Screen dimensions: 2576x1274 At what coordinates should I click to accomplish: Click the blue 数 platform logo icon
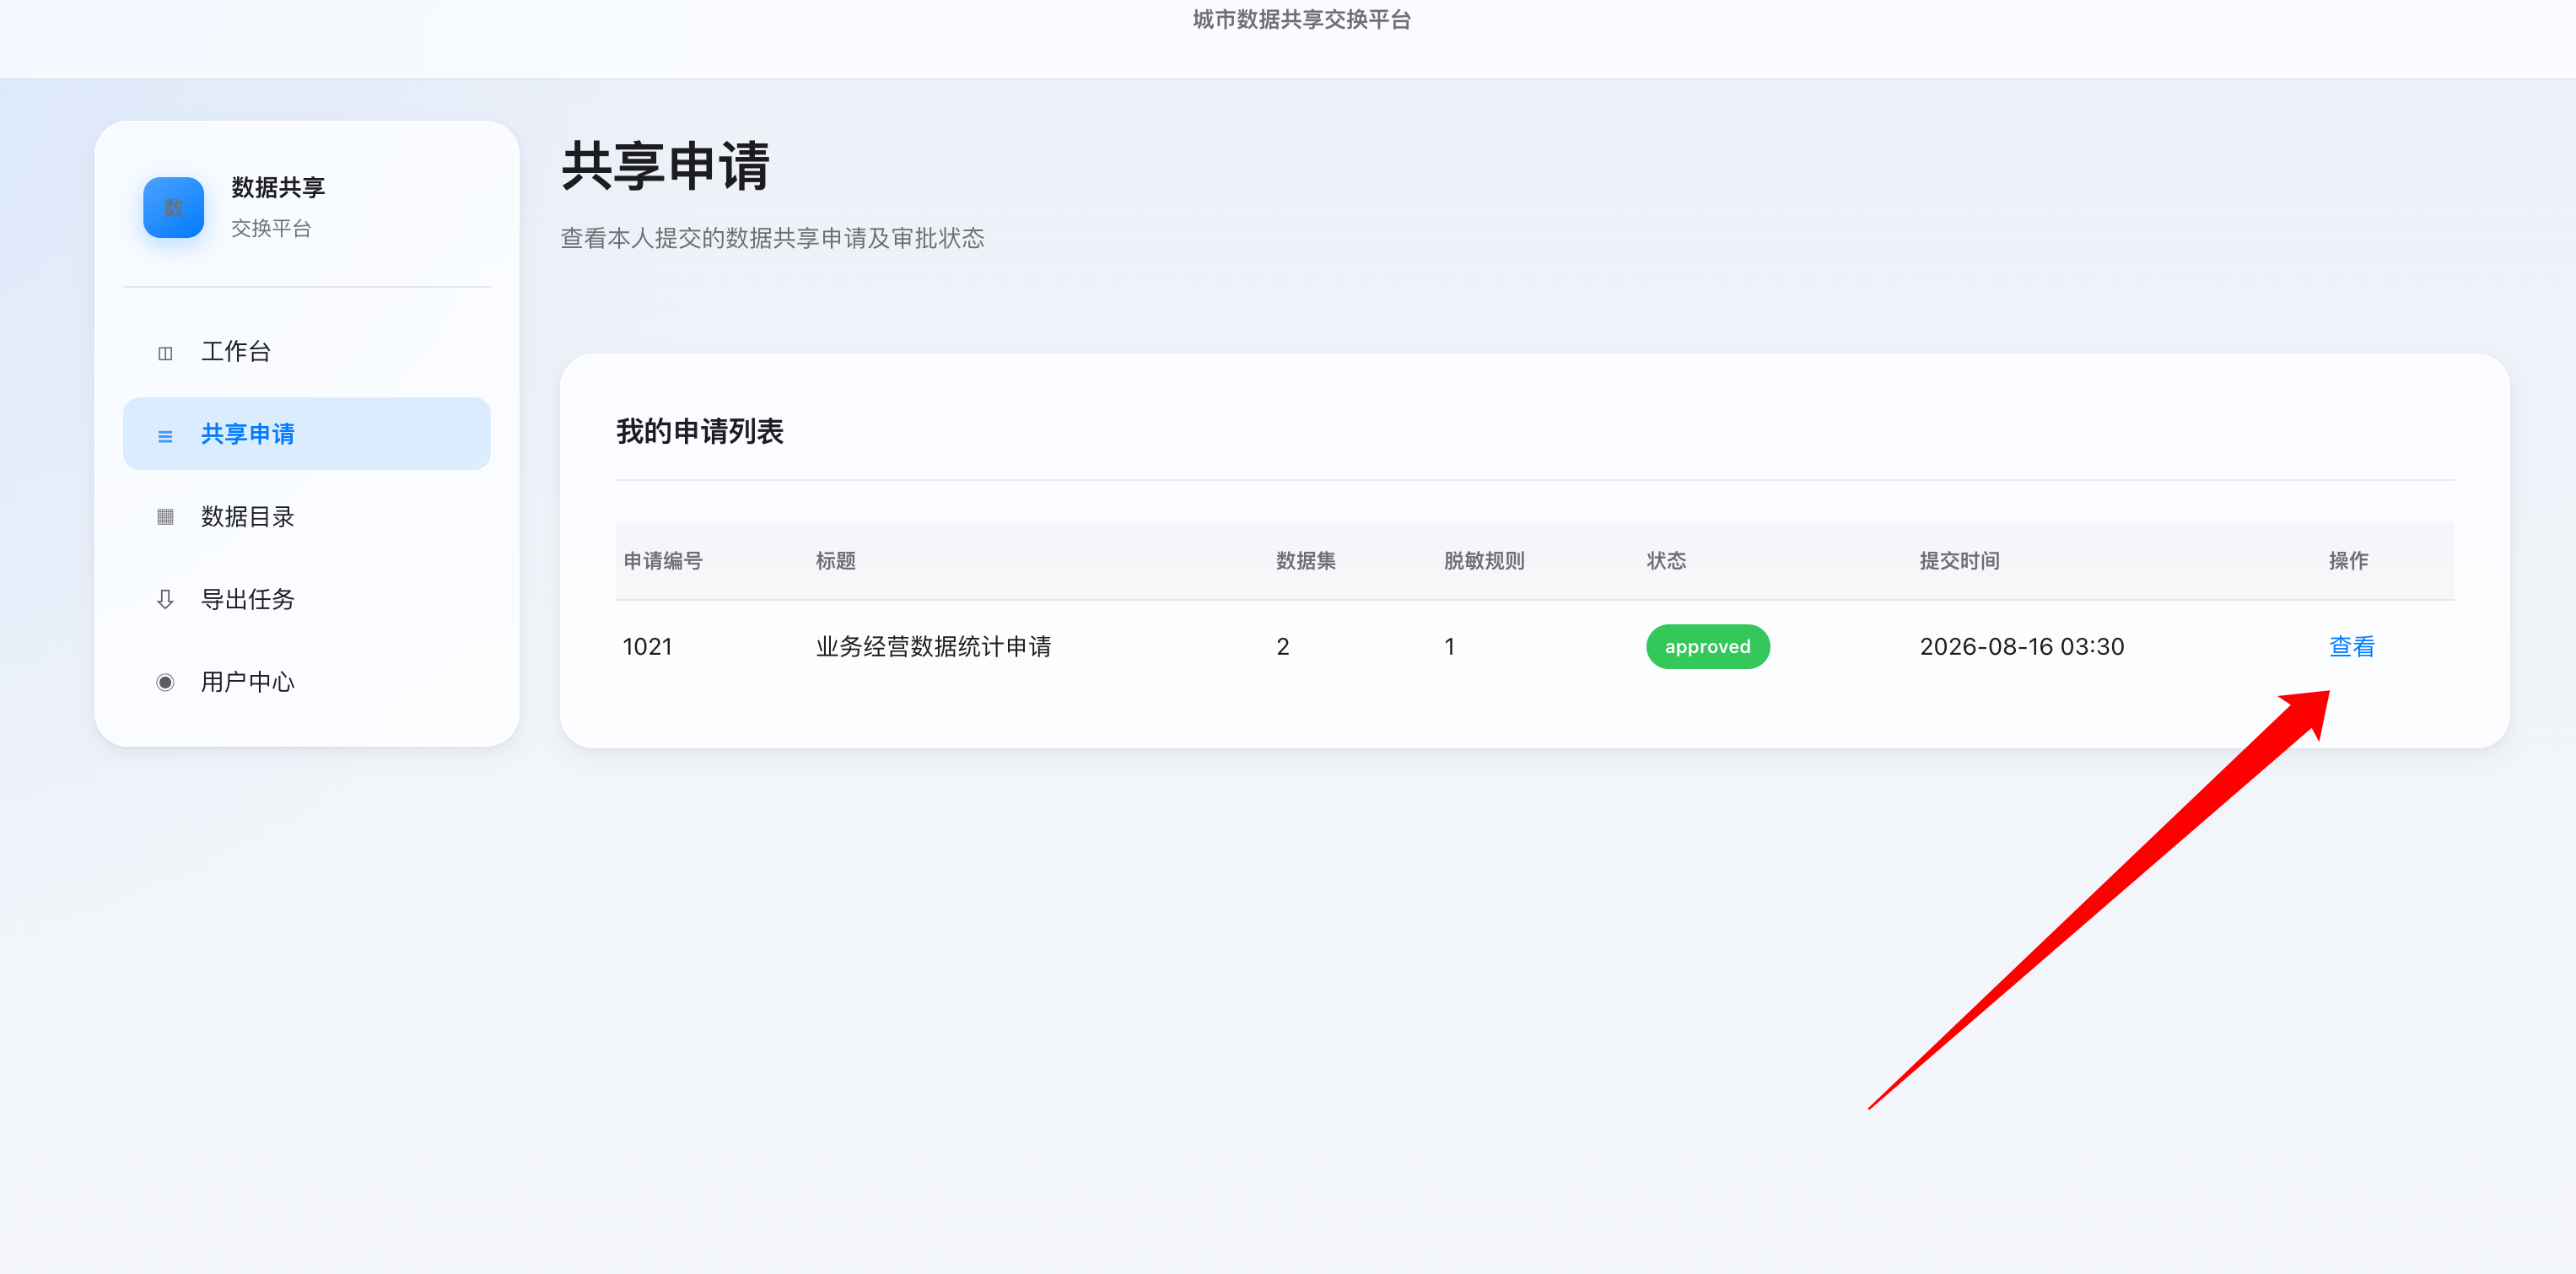[x=173, y=207]
